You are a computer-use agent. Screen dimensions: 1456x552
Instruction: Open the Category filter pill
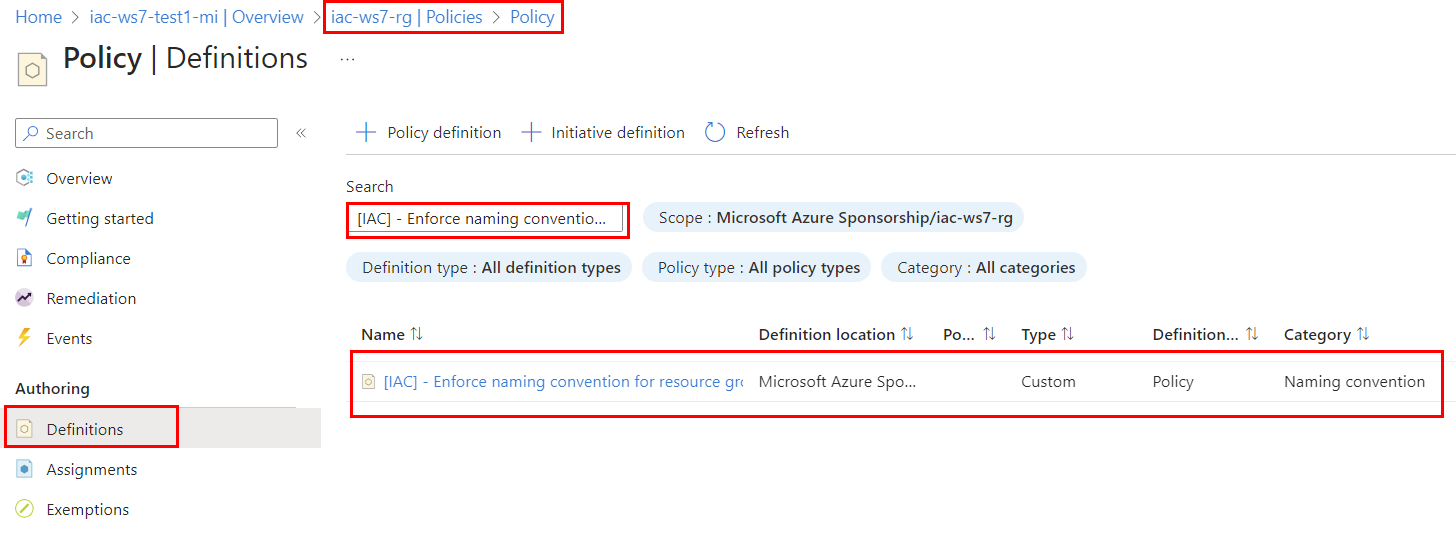click(984, 267)
